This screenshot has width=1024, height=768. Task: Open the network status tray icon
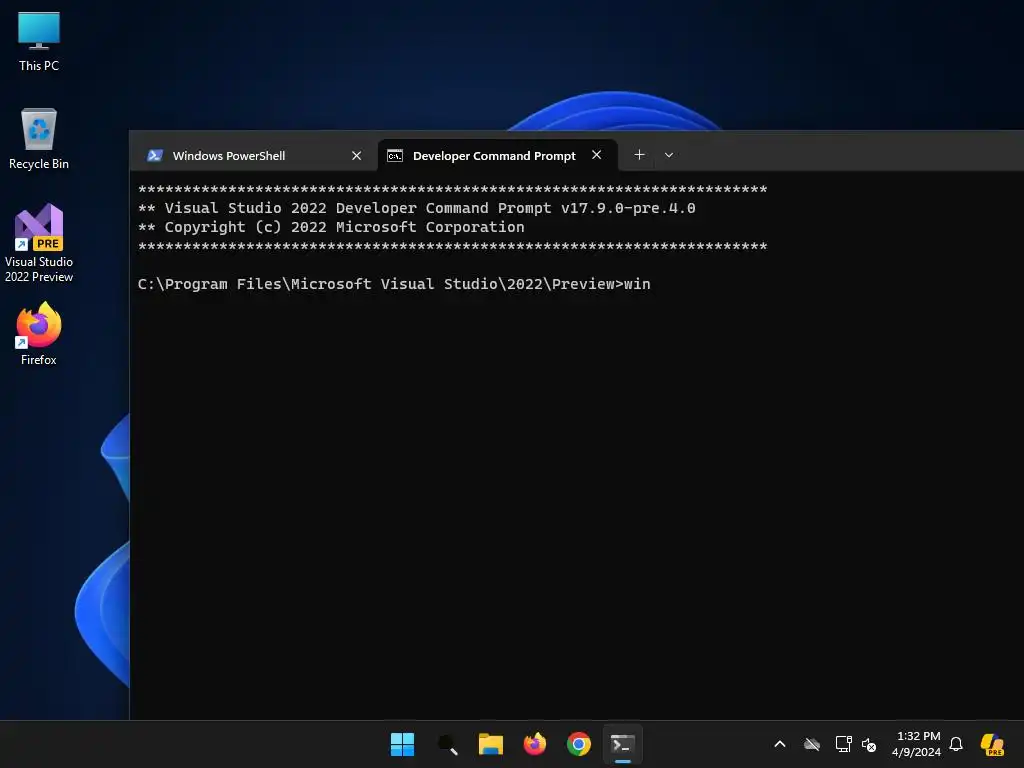pos(843,744)
